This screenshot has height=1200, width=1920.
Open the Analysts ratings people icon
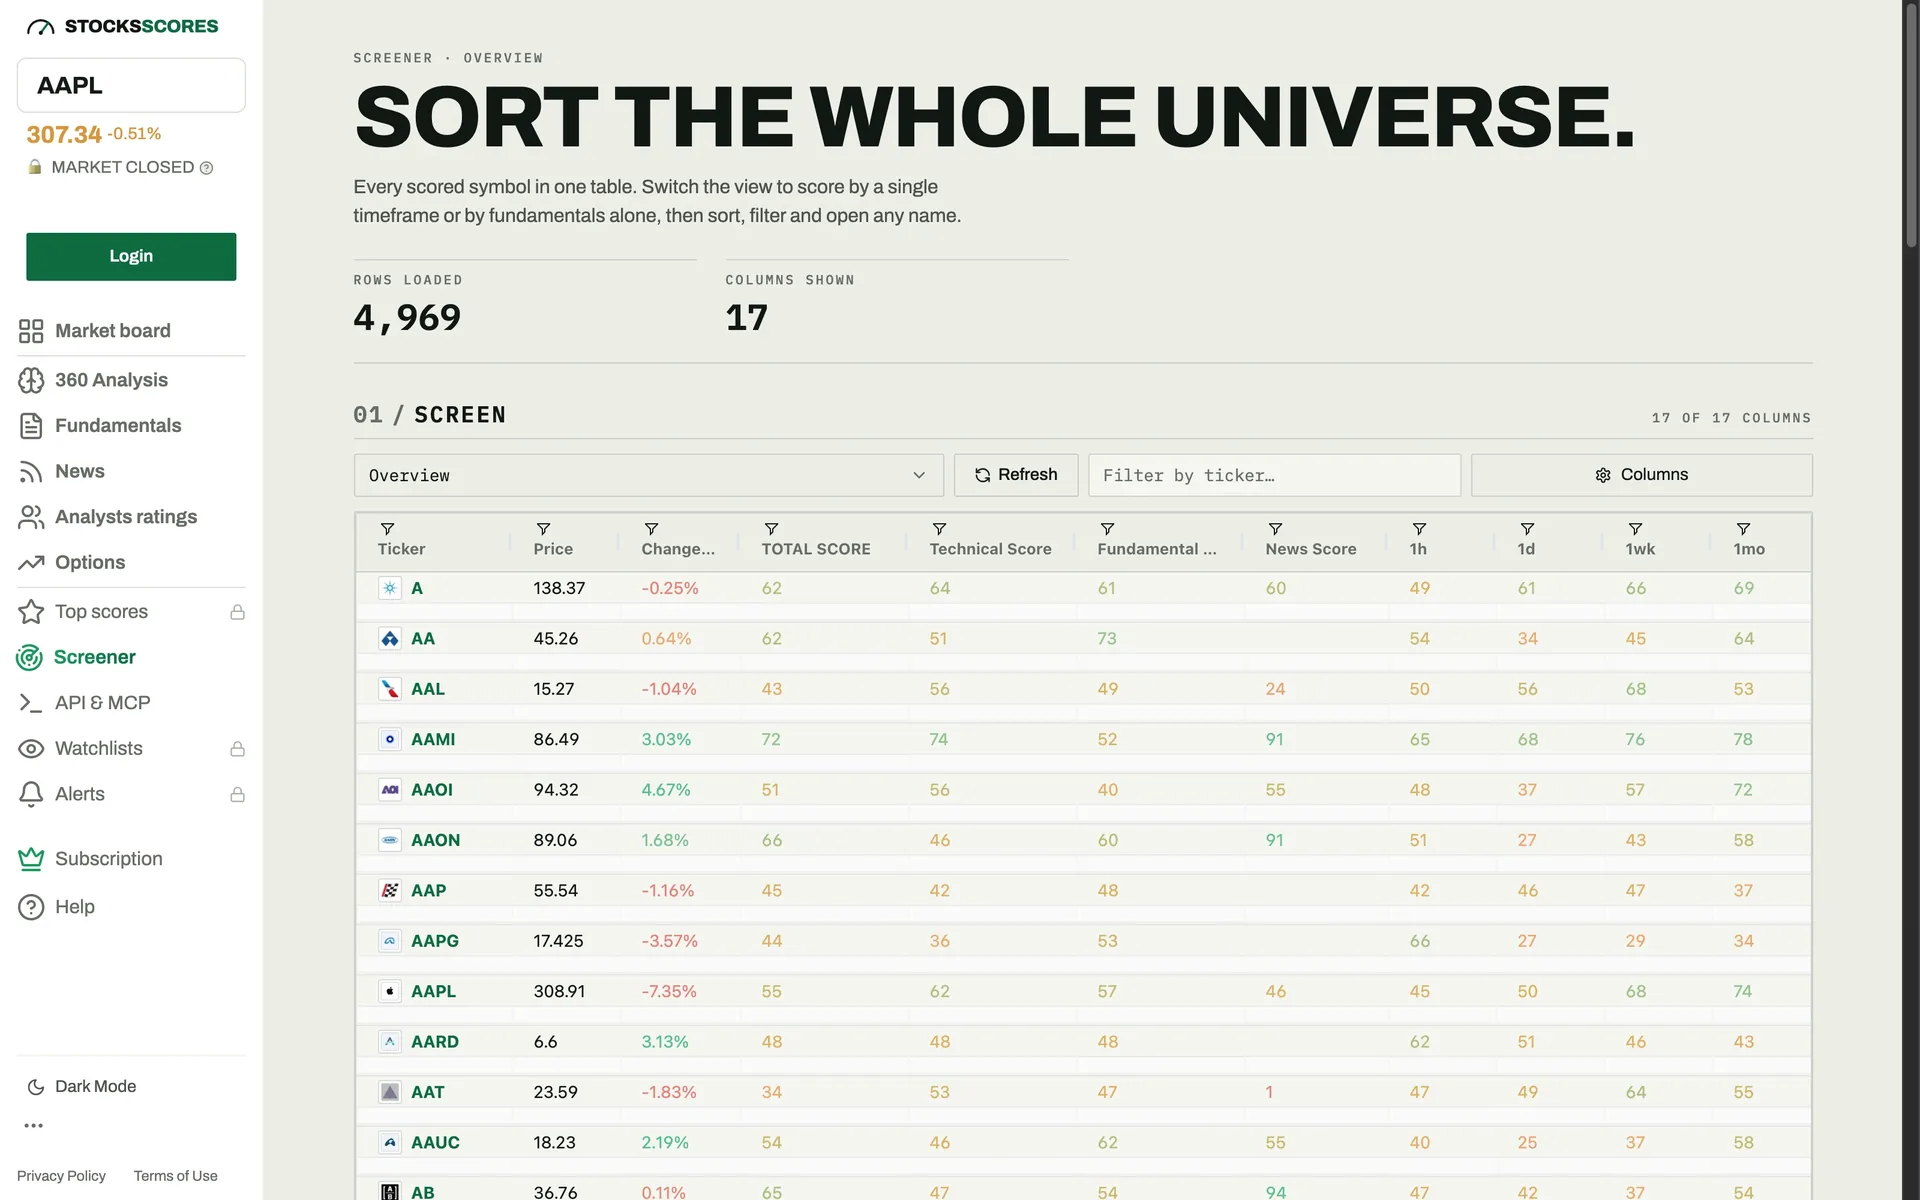[x=31, y=517]
